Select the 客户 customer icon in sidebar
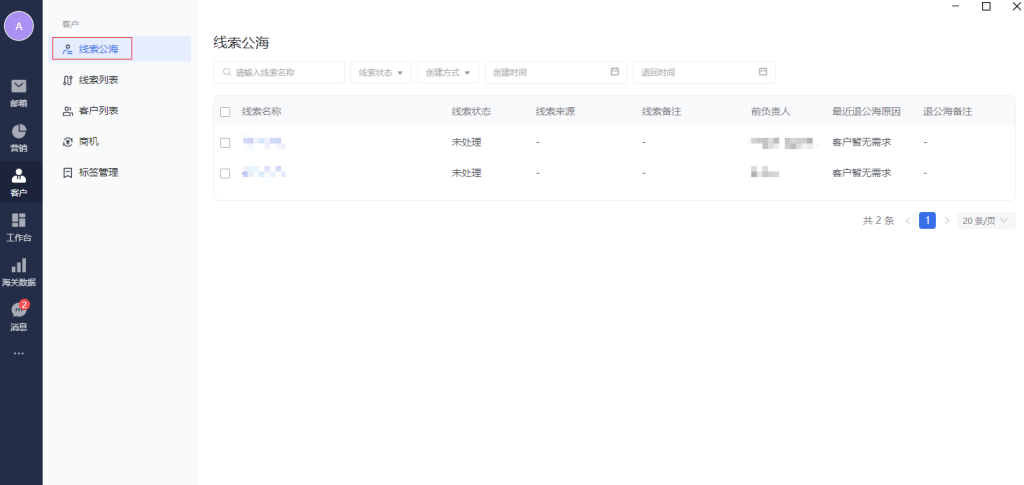The height and width of the screenshot is (485, 1024). click(19, 177)
